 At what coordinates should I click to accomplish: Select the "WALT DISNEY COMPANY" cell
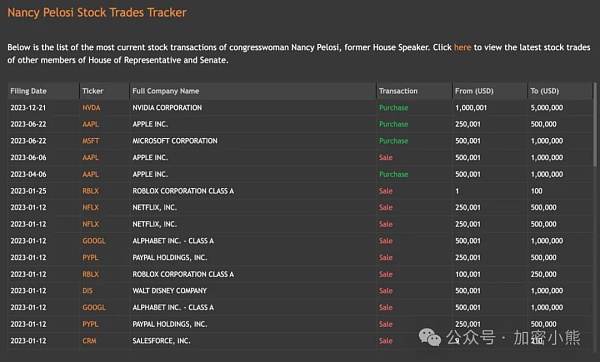click(x=170, y=291)
